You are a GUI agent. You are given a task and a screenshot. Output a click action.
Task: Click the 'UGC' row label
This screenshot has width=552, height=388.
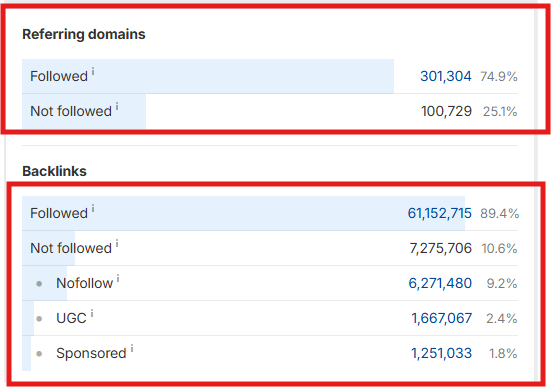(71, 318)
